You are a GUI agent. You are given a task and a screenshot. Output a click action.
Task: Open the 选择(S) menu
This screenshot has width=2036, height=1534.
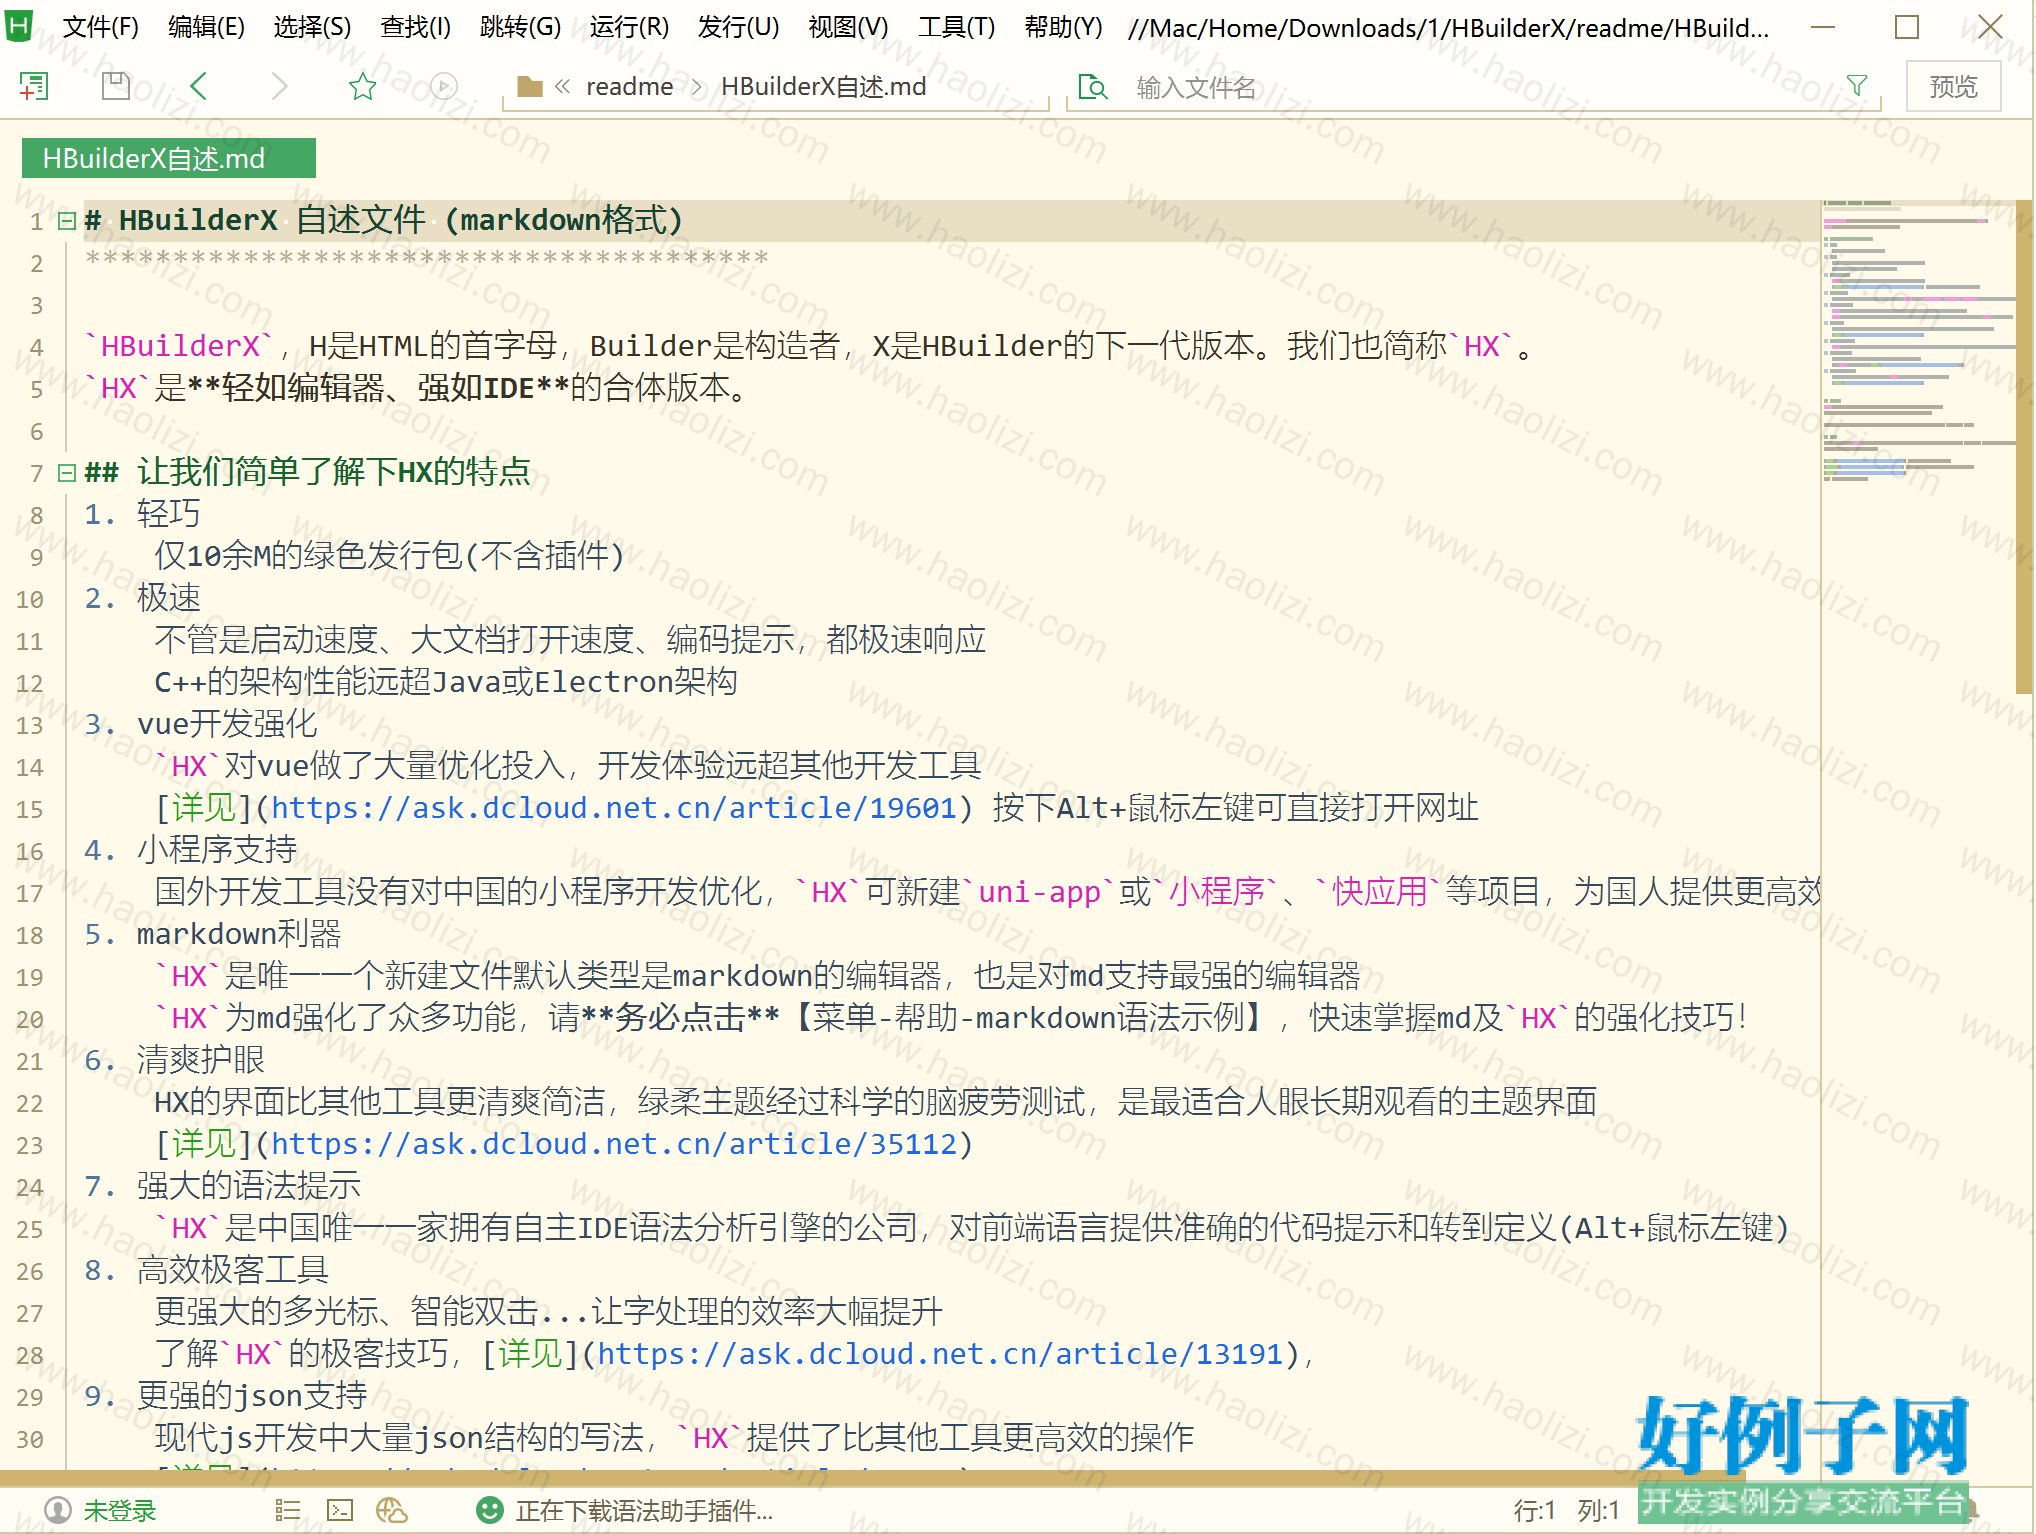pos(312,27)
